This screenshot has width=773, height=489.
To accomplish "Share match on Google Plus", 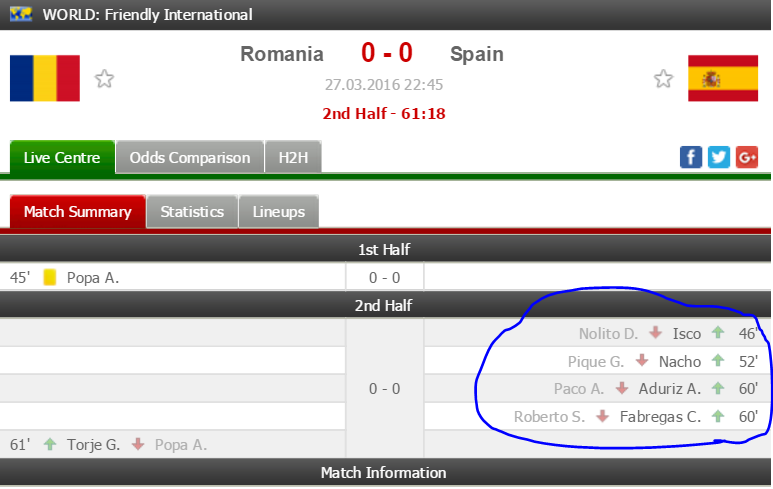I will coord(747,157).
